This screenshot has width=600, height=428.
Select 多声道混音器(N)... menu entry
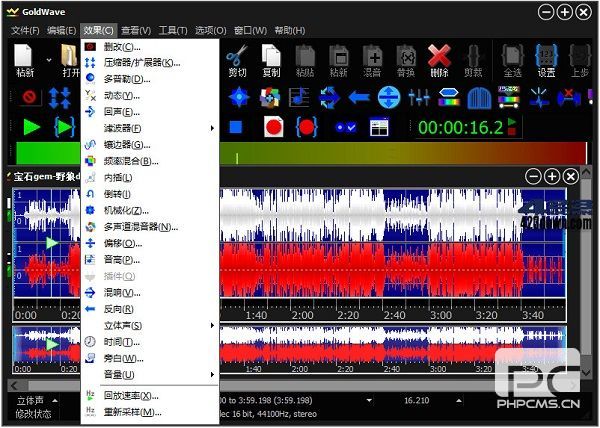coord(150,227)
